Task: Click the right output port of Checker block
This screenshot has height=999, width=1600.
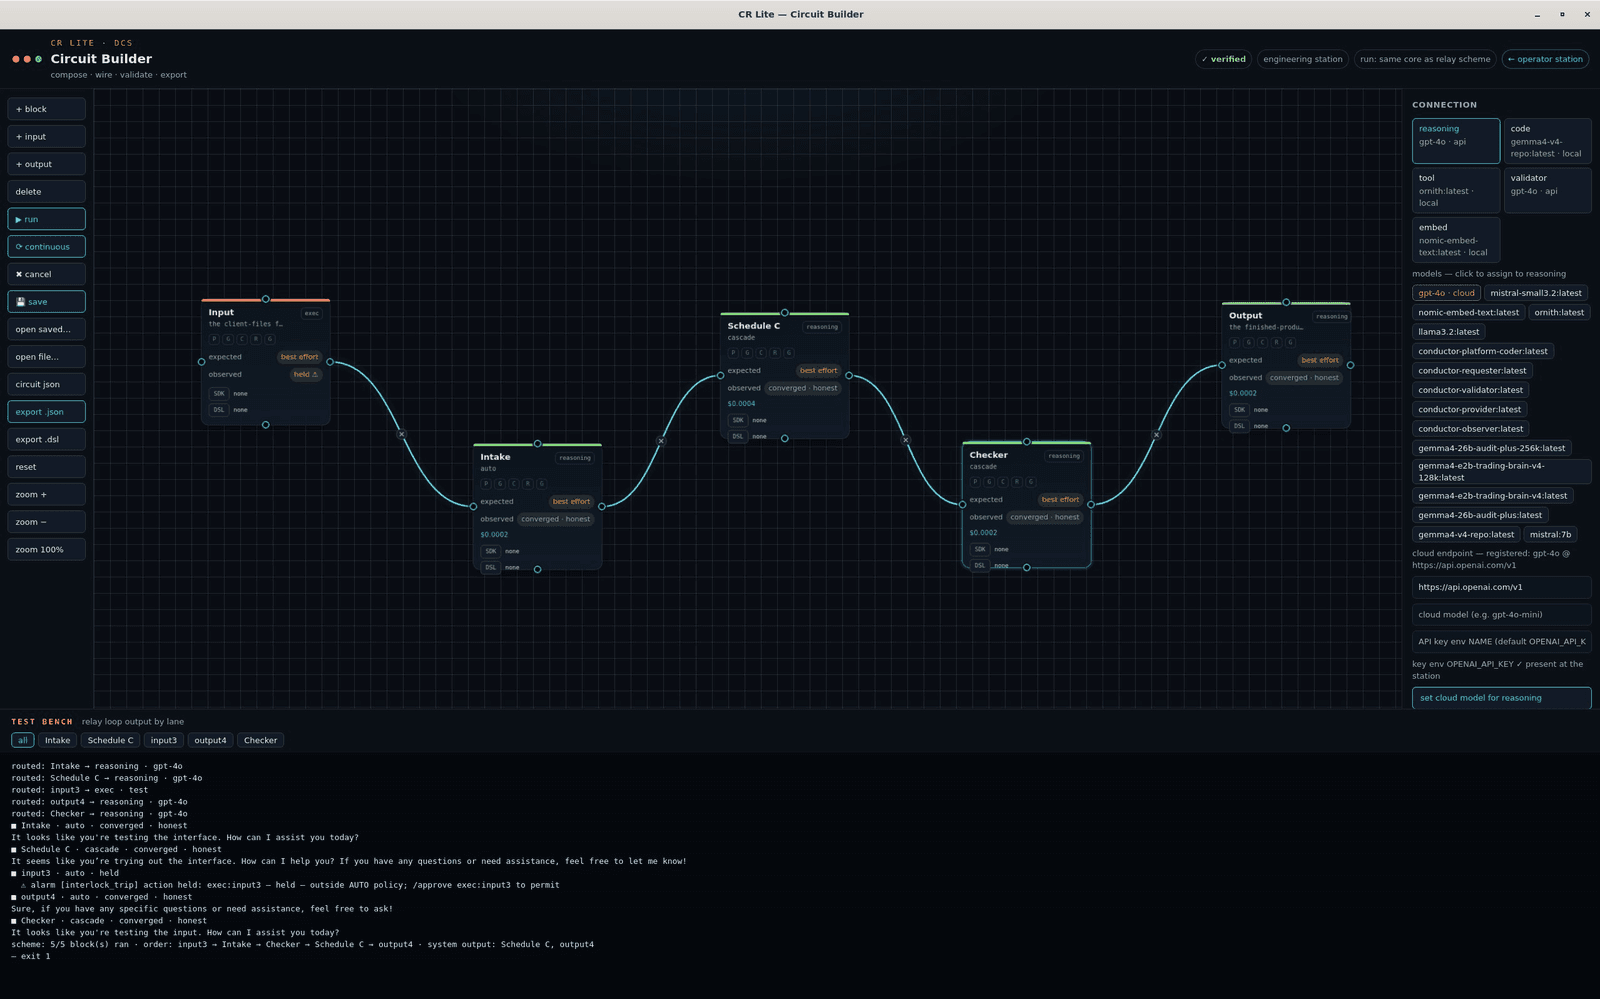Action: [1091, 505]
